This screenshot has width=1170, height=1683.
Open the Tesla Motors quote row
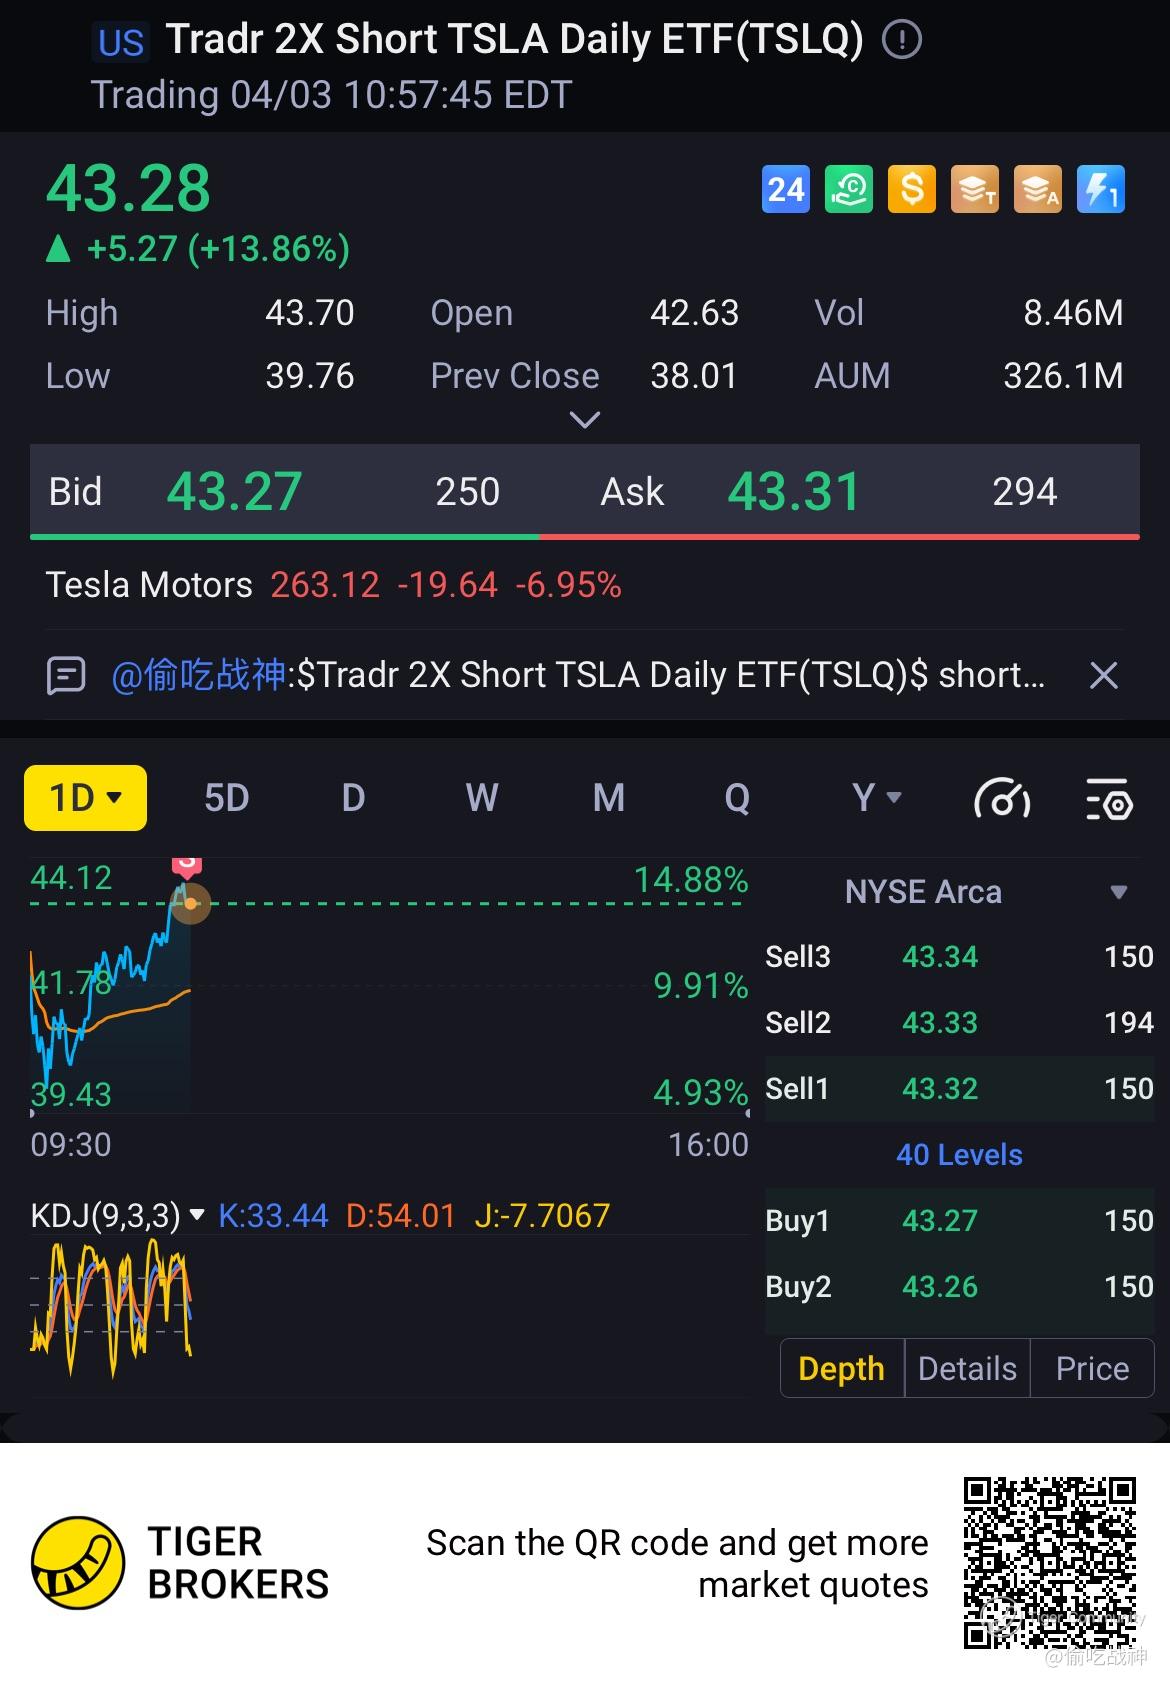334,585
